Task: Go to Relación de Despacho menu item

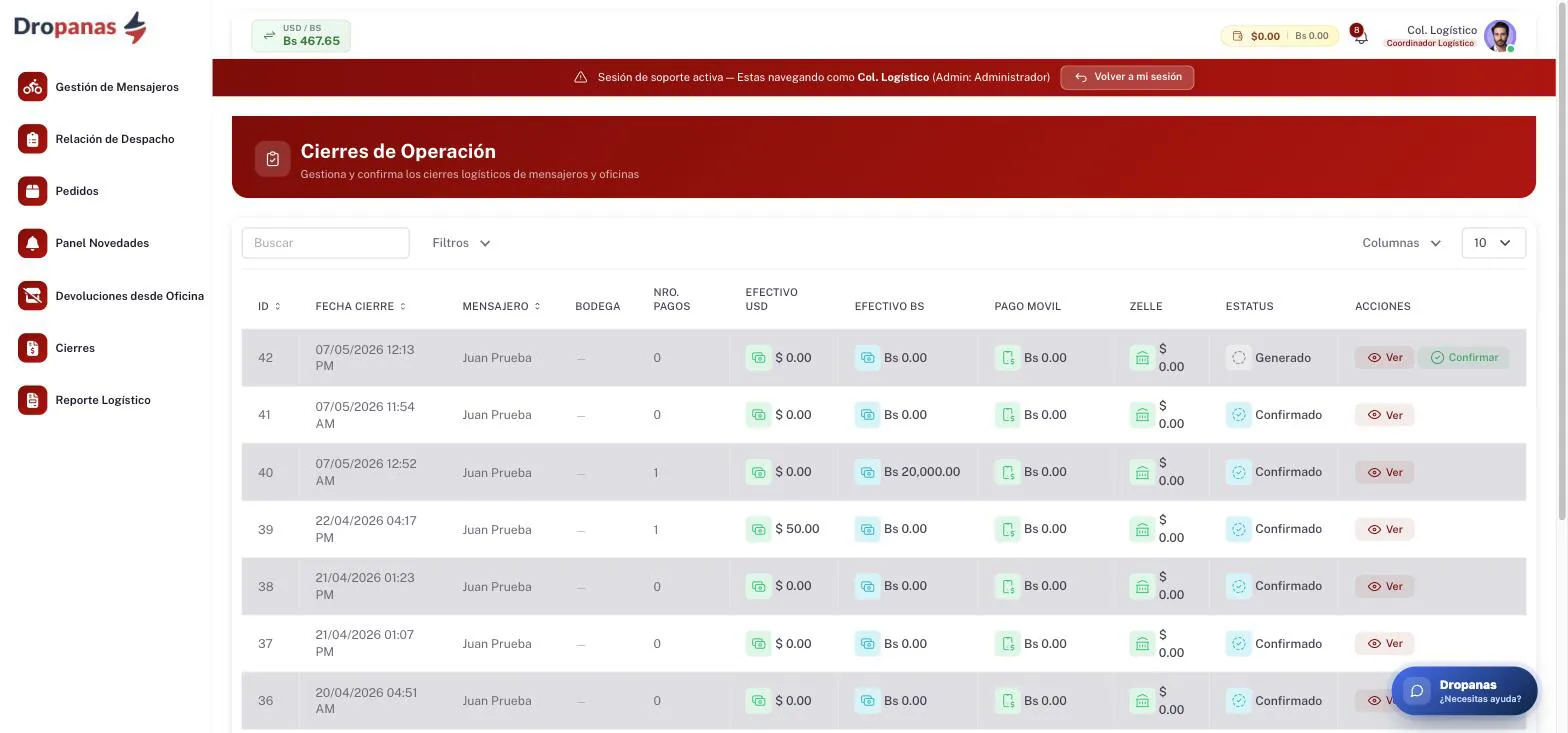Action: click(115, 139)
